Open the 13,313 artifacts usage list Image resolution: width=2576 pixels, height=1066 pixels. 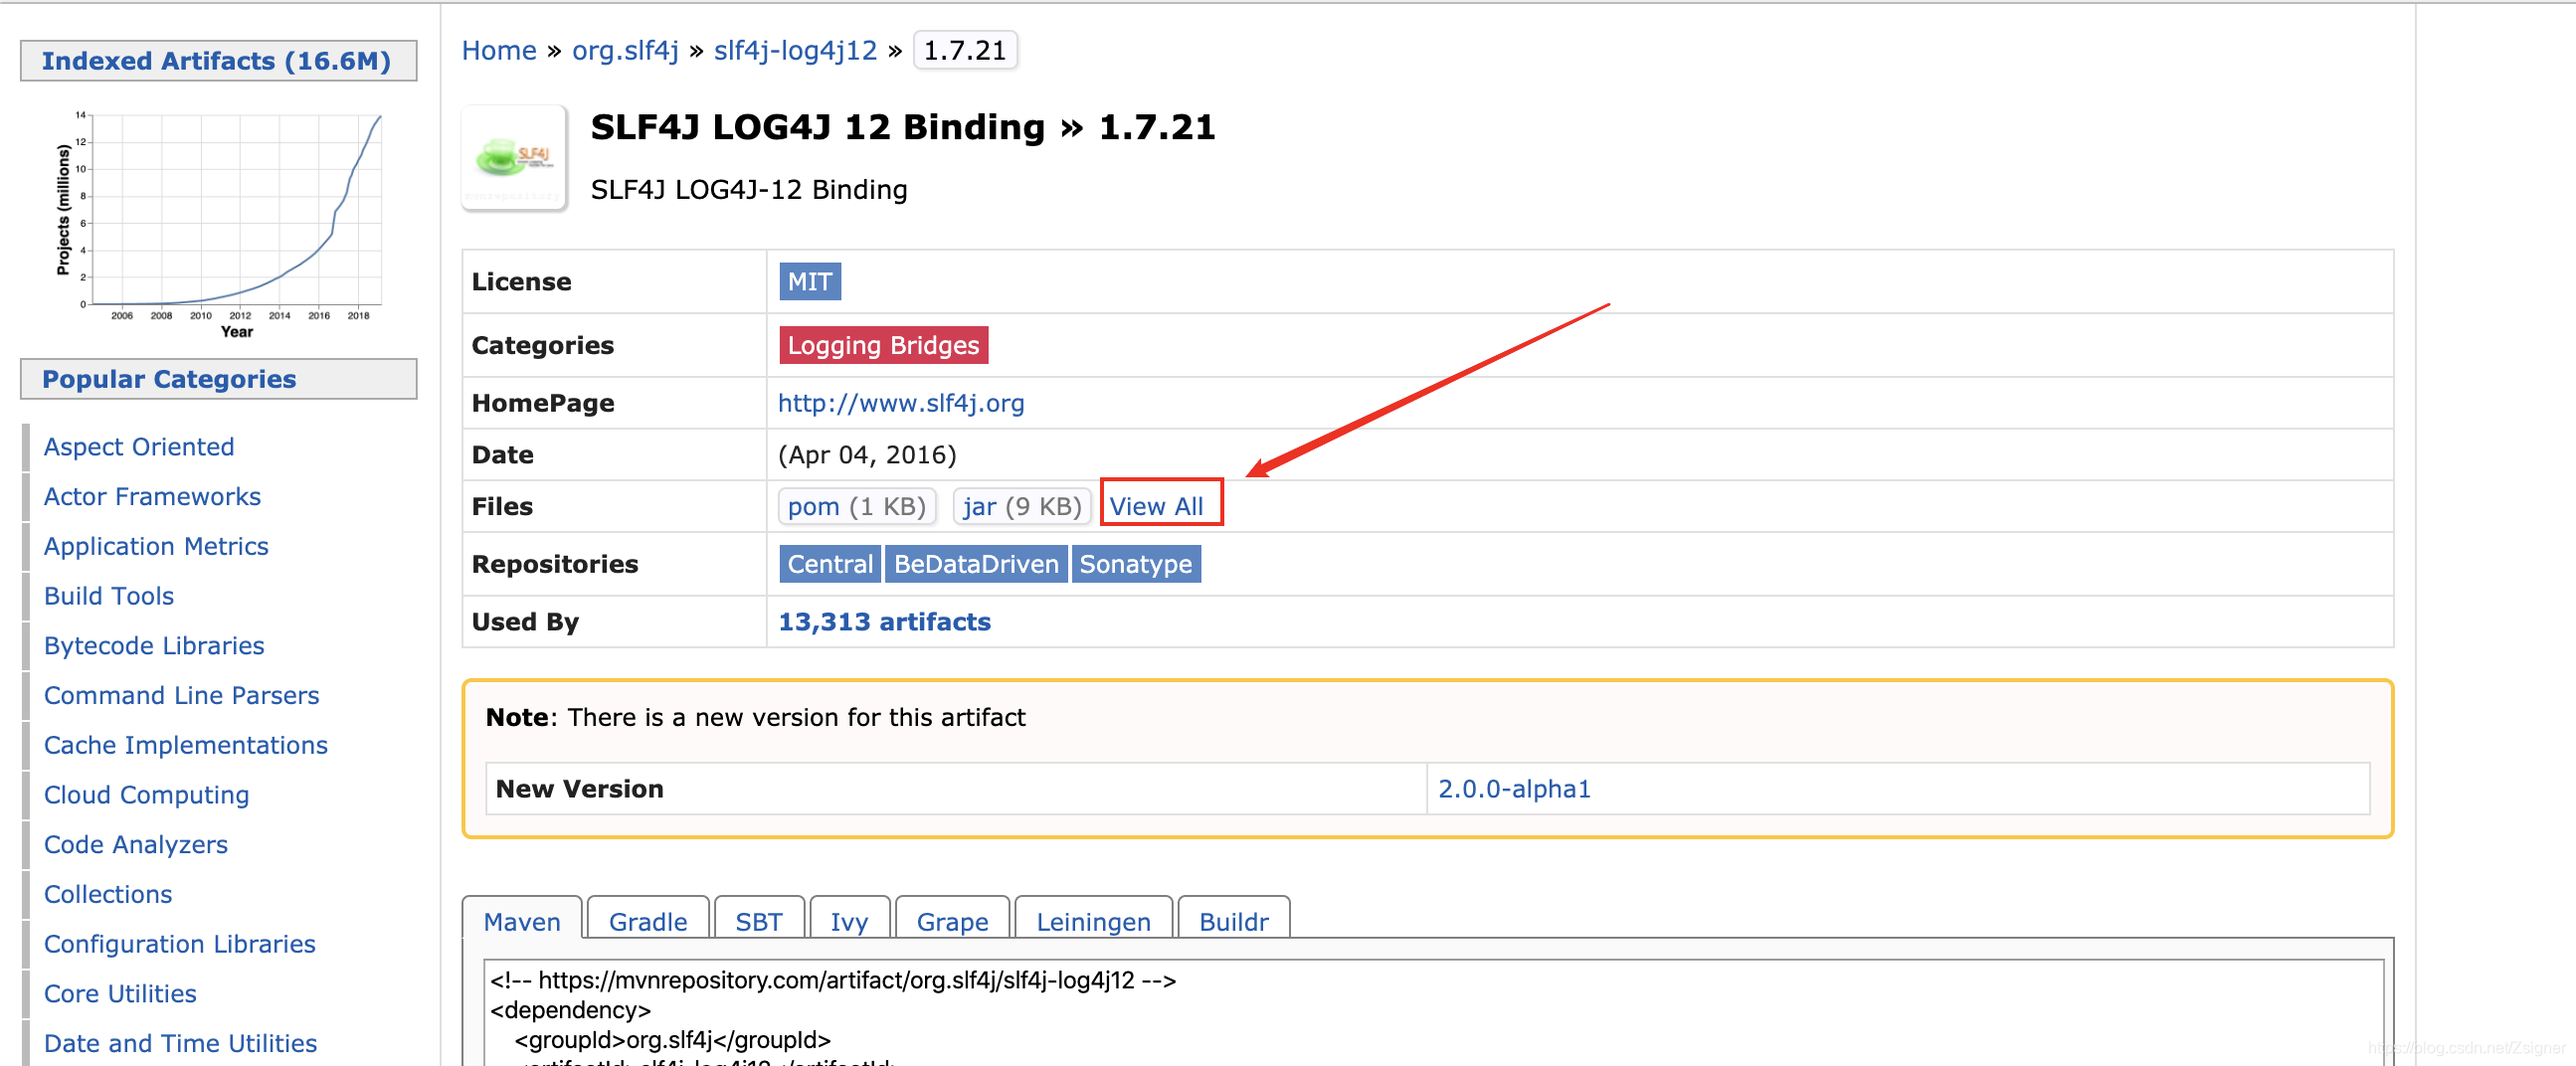(x=884, y=621)
